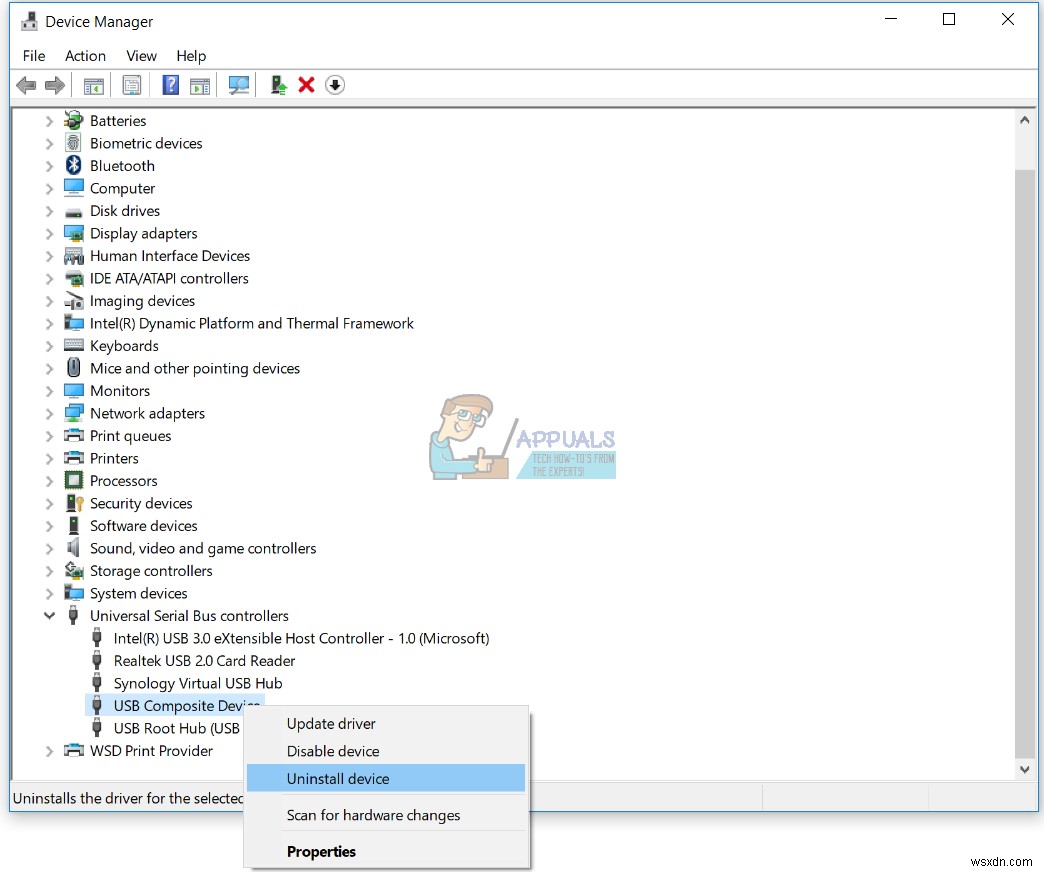Click the red X Uninstall device icon

[x=306, y=85]
